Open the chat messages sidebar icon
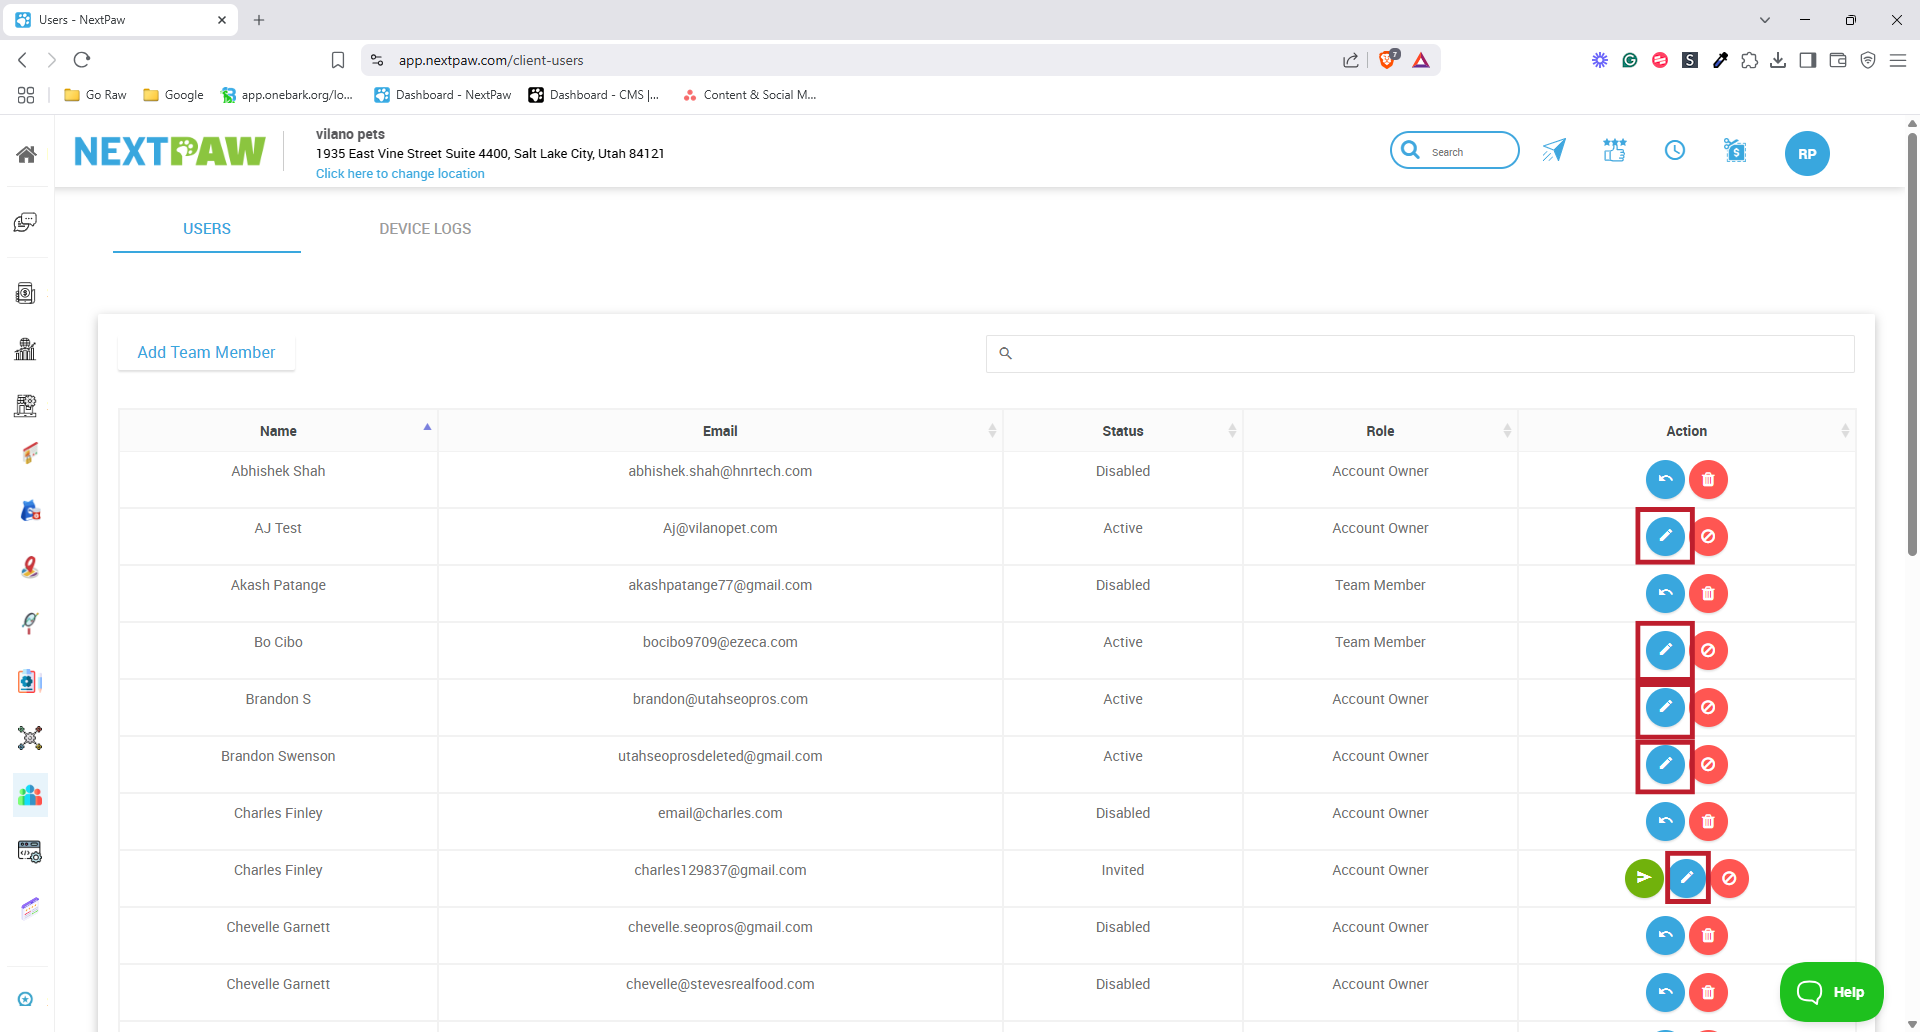The height and width of the screenshot is (1032, 1920). 26,222
